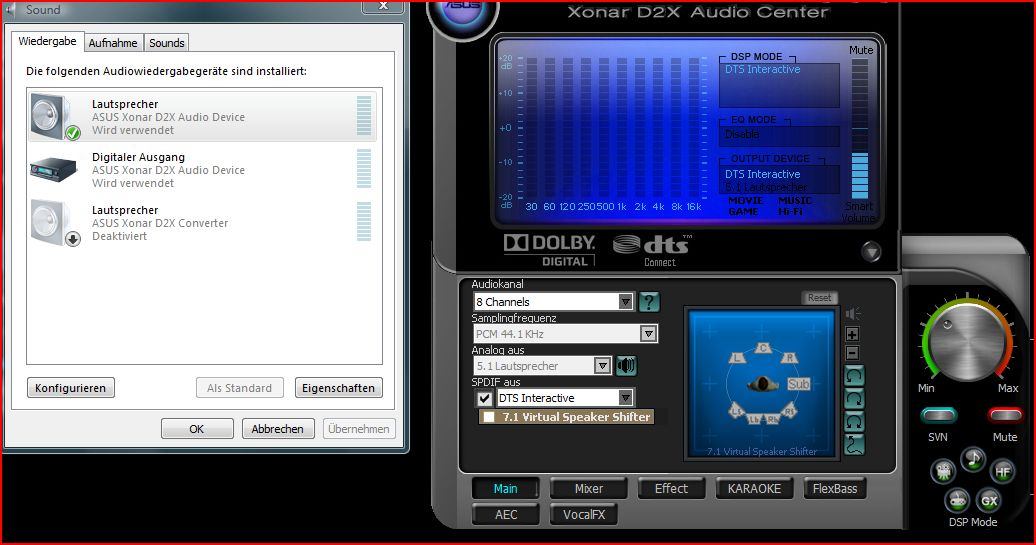The height and width of the screenshot is (545, 1036).
Task: Click the Digitaler Ausgang device icon
Action: [x=54, y=169]
